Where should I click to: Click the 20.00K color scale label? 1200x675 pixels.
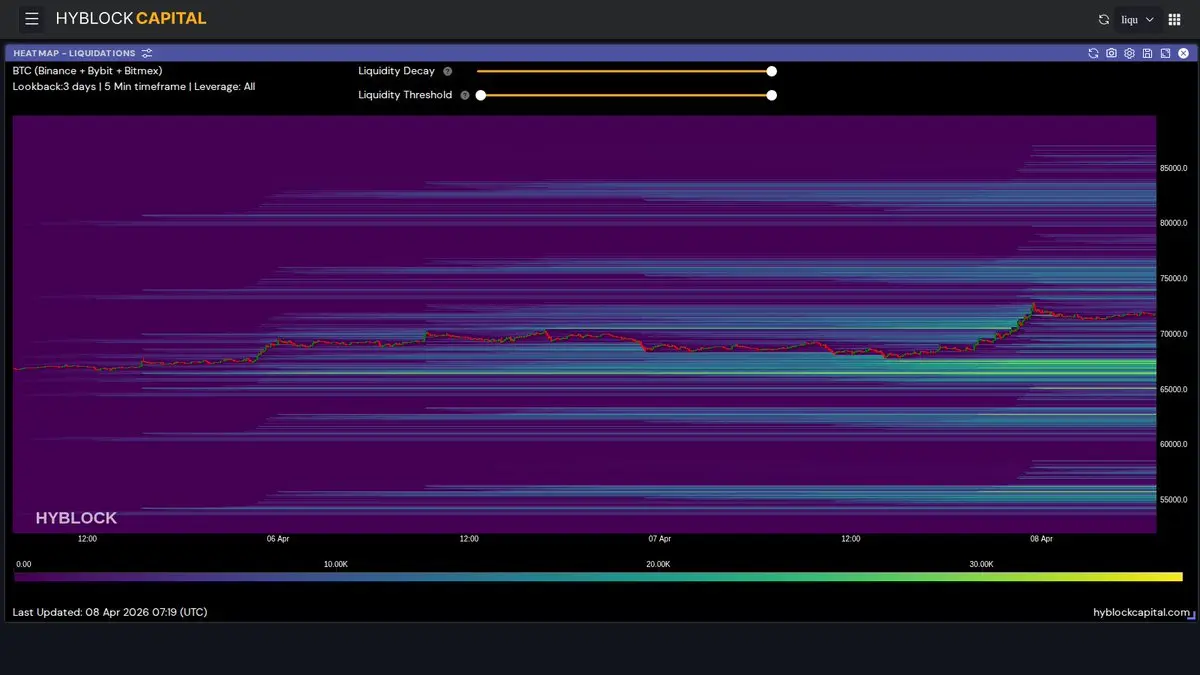(658, 565)
